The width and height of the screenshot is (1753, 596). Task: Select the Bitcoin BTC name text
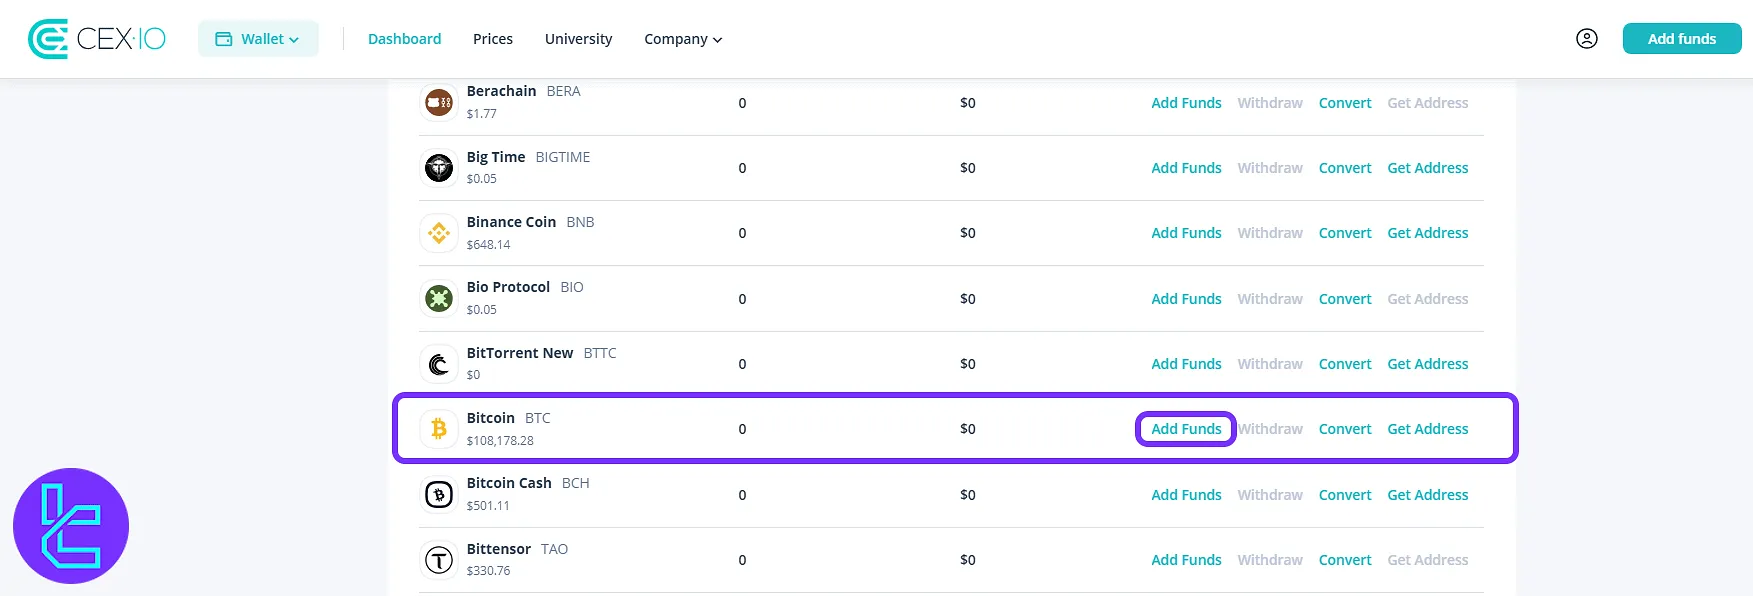click(x=508, y=418)
